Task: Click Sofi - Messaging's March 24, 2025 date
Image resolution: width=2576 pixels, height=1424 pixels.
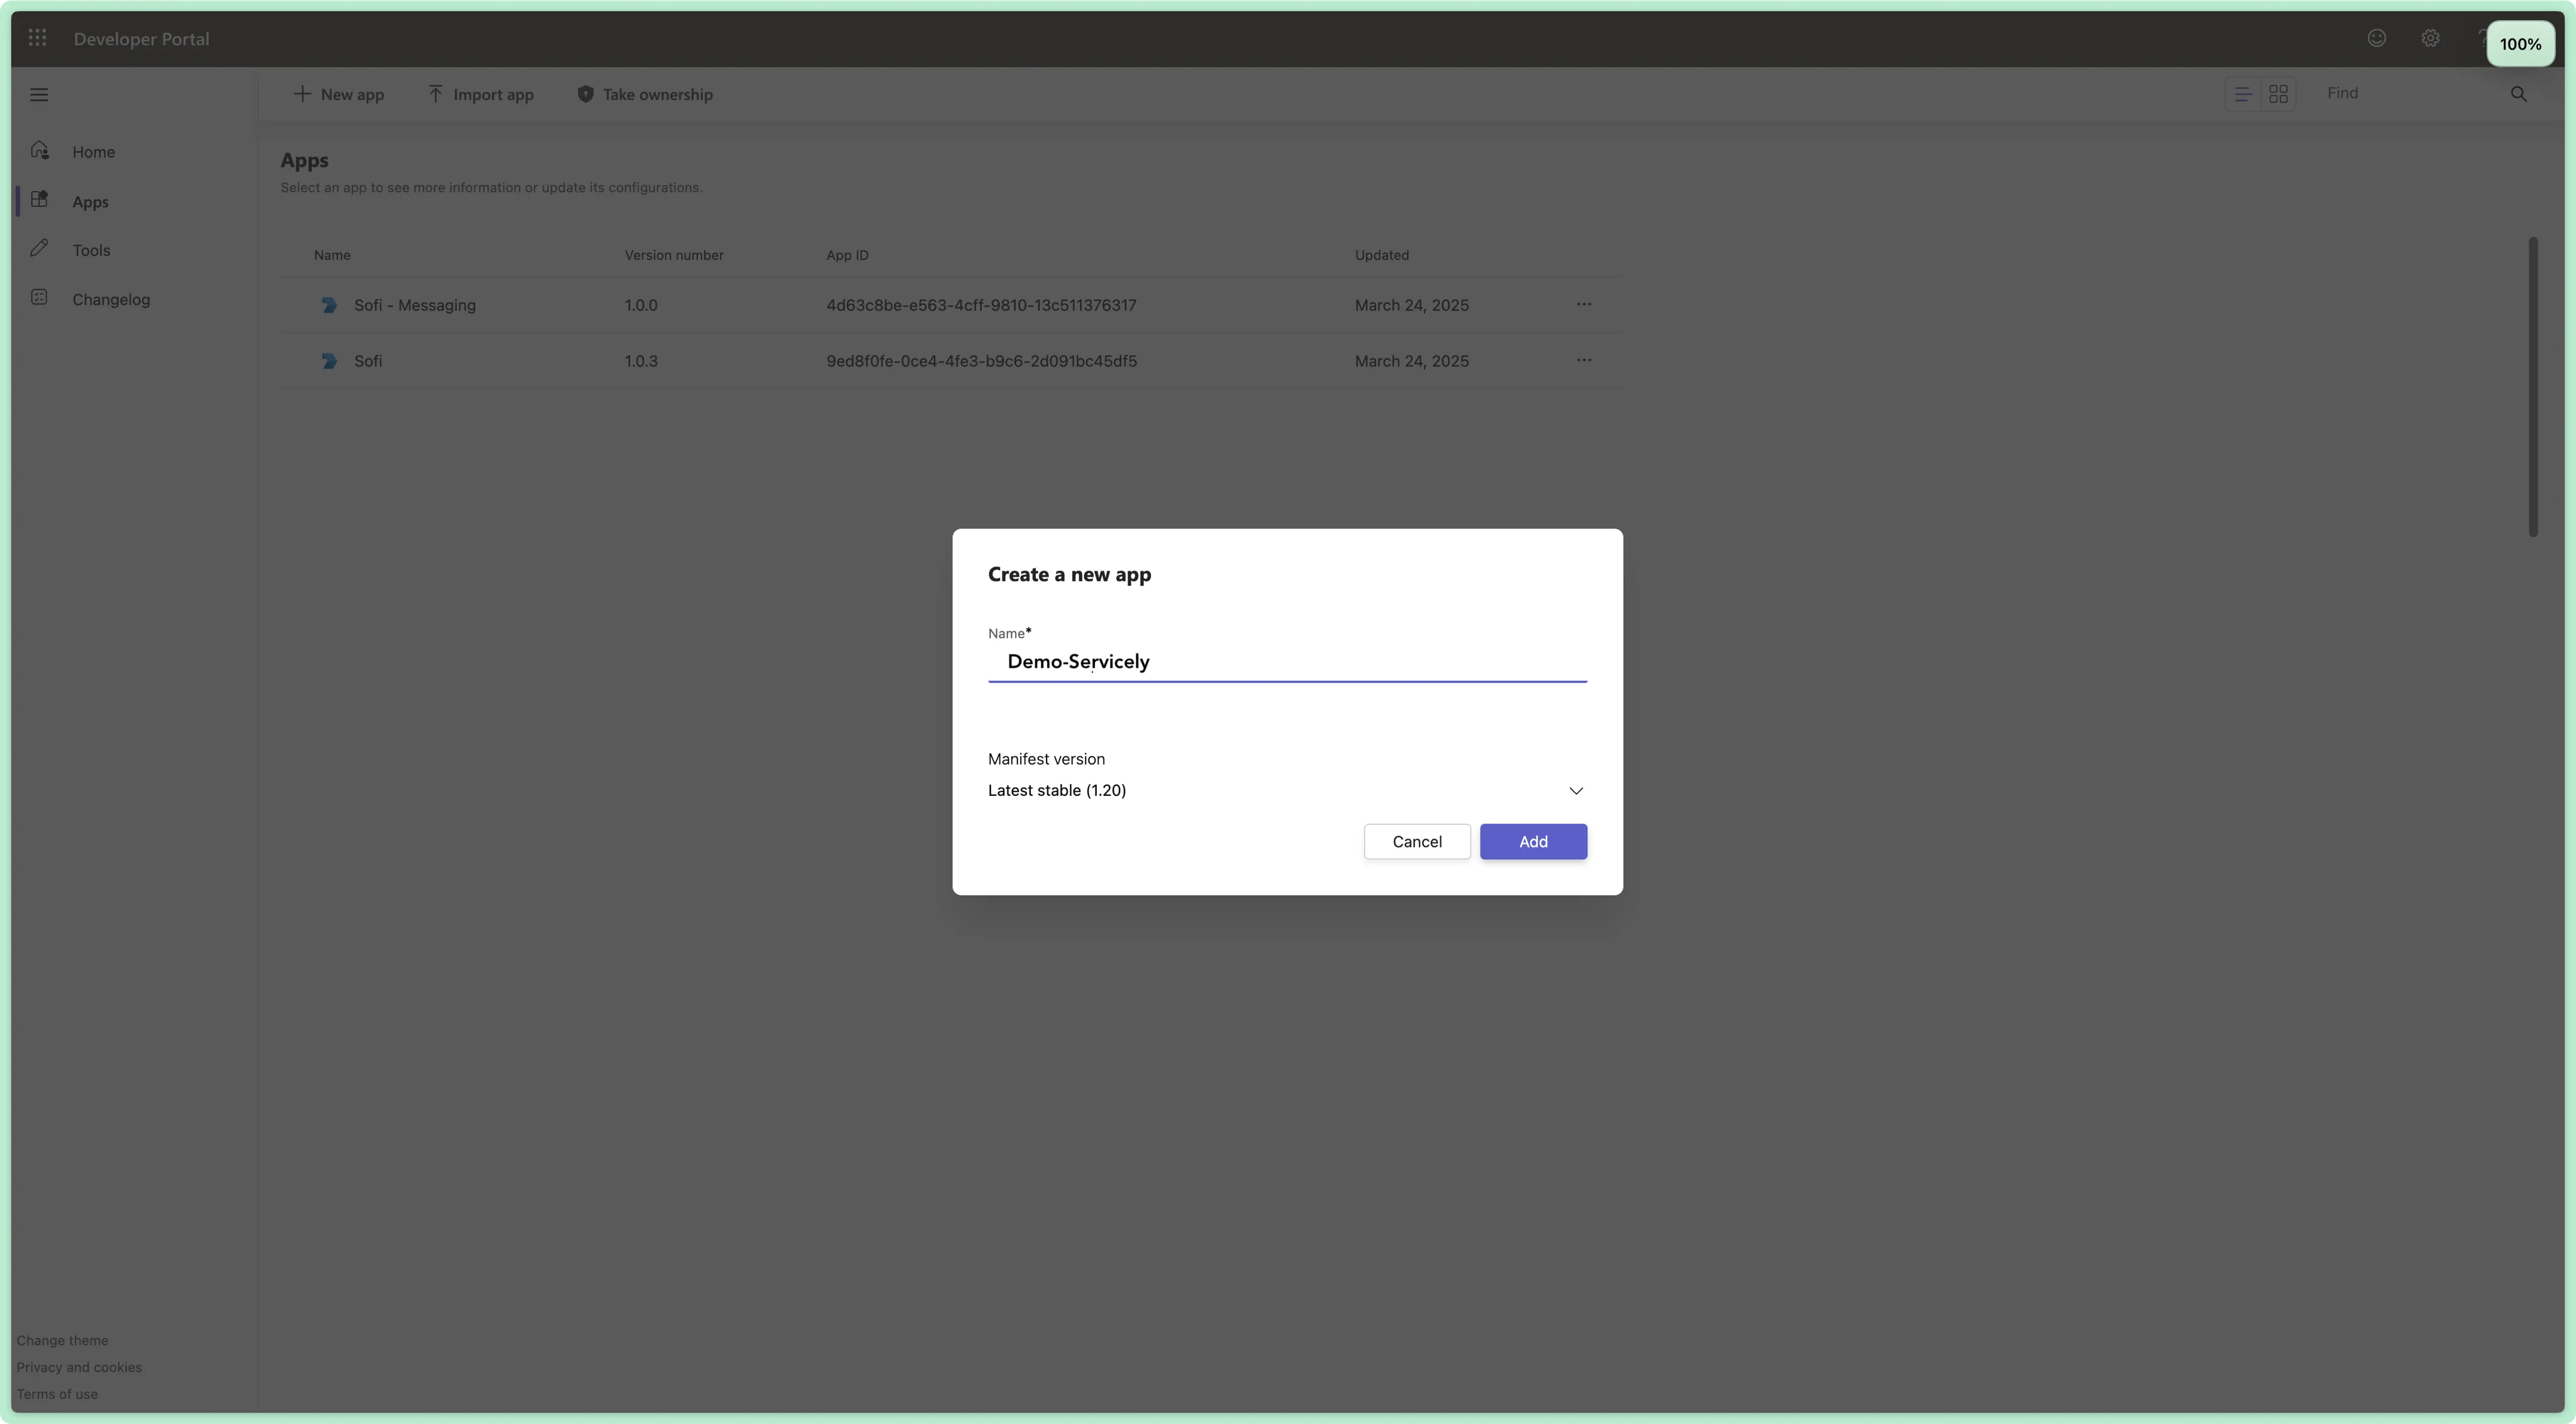Action: coord(1412,305)
